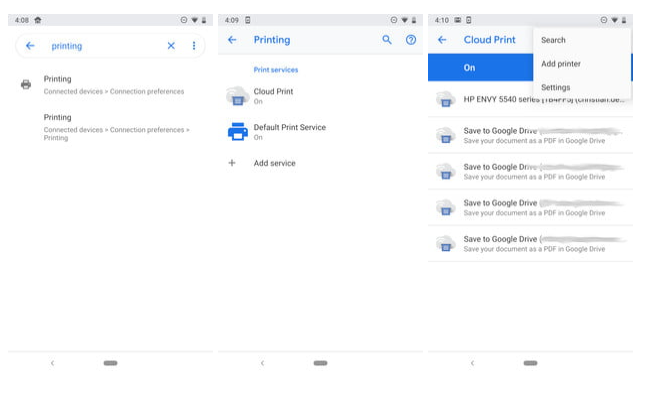Click Cloud Print title in toolbar
This screenshot has height=409, width=652.
click(x=489, y=40)
